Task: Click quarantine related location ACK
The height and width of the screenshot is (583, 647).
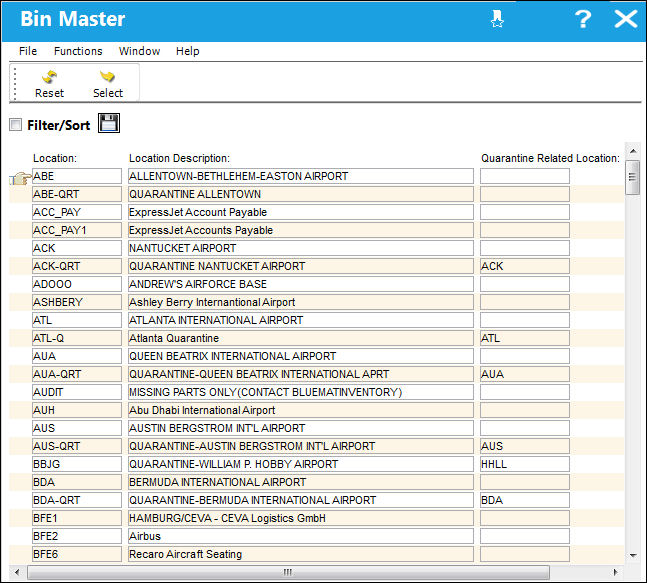Action: click(x=525, y=266)
